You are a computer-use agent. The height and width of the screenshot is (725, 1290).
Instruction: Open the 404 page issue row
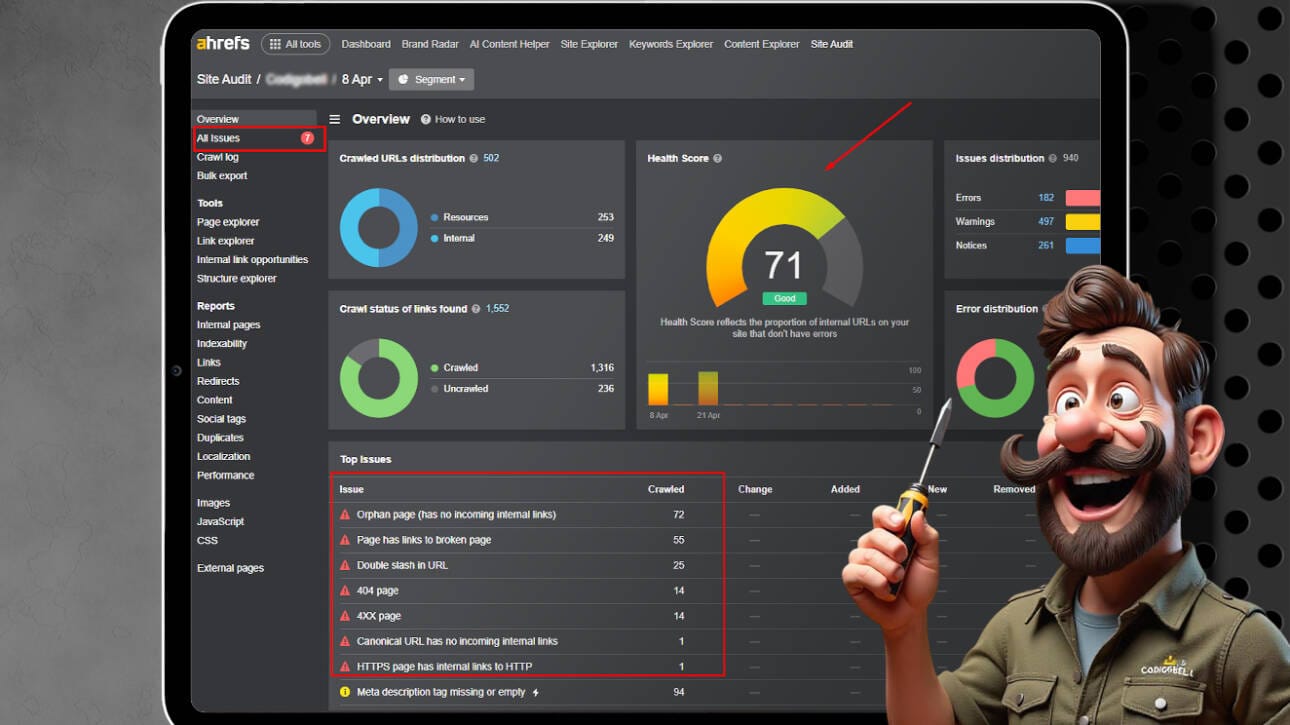pyautogui.click(x=379, y=591)
